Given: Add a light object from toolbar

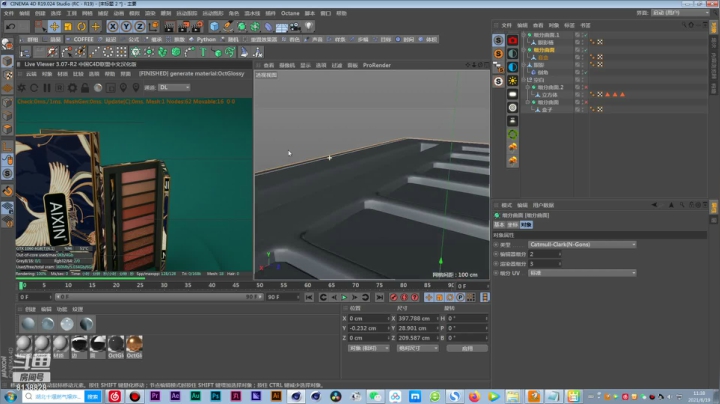Looking at the screenshot, I should [309, 27].
